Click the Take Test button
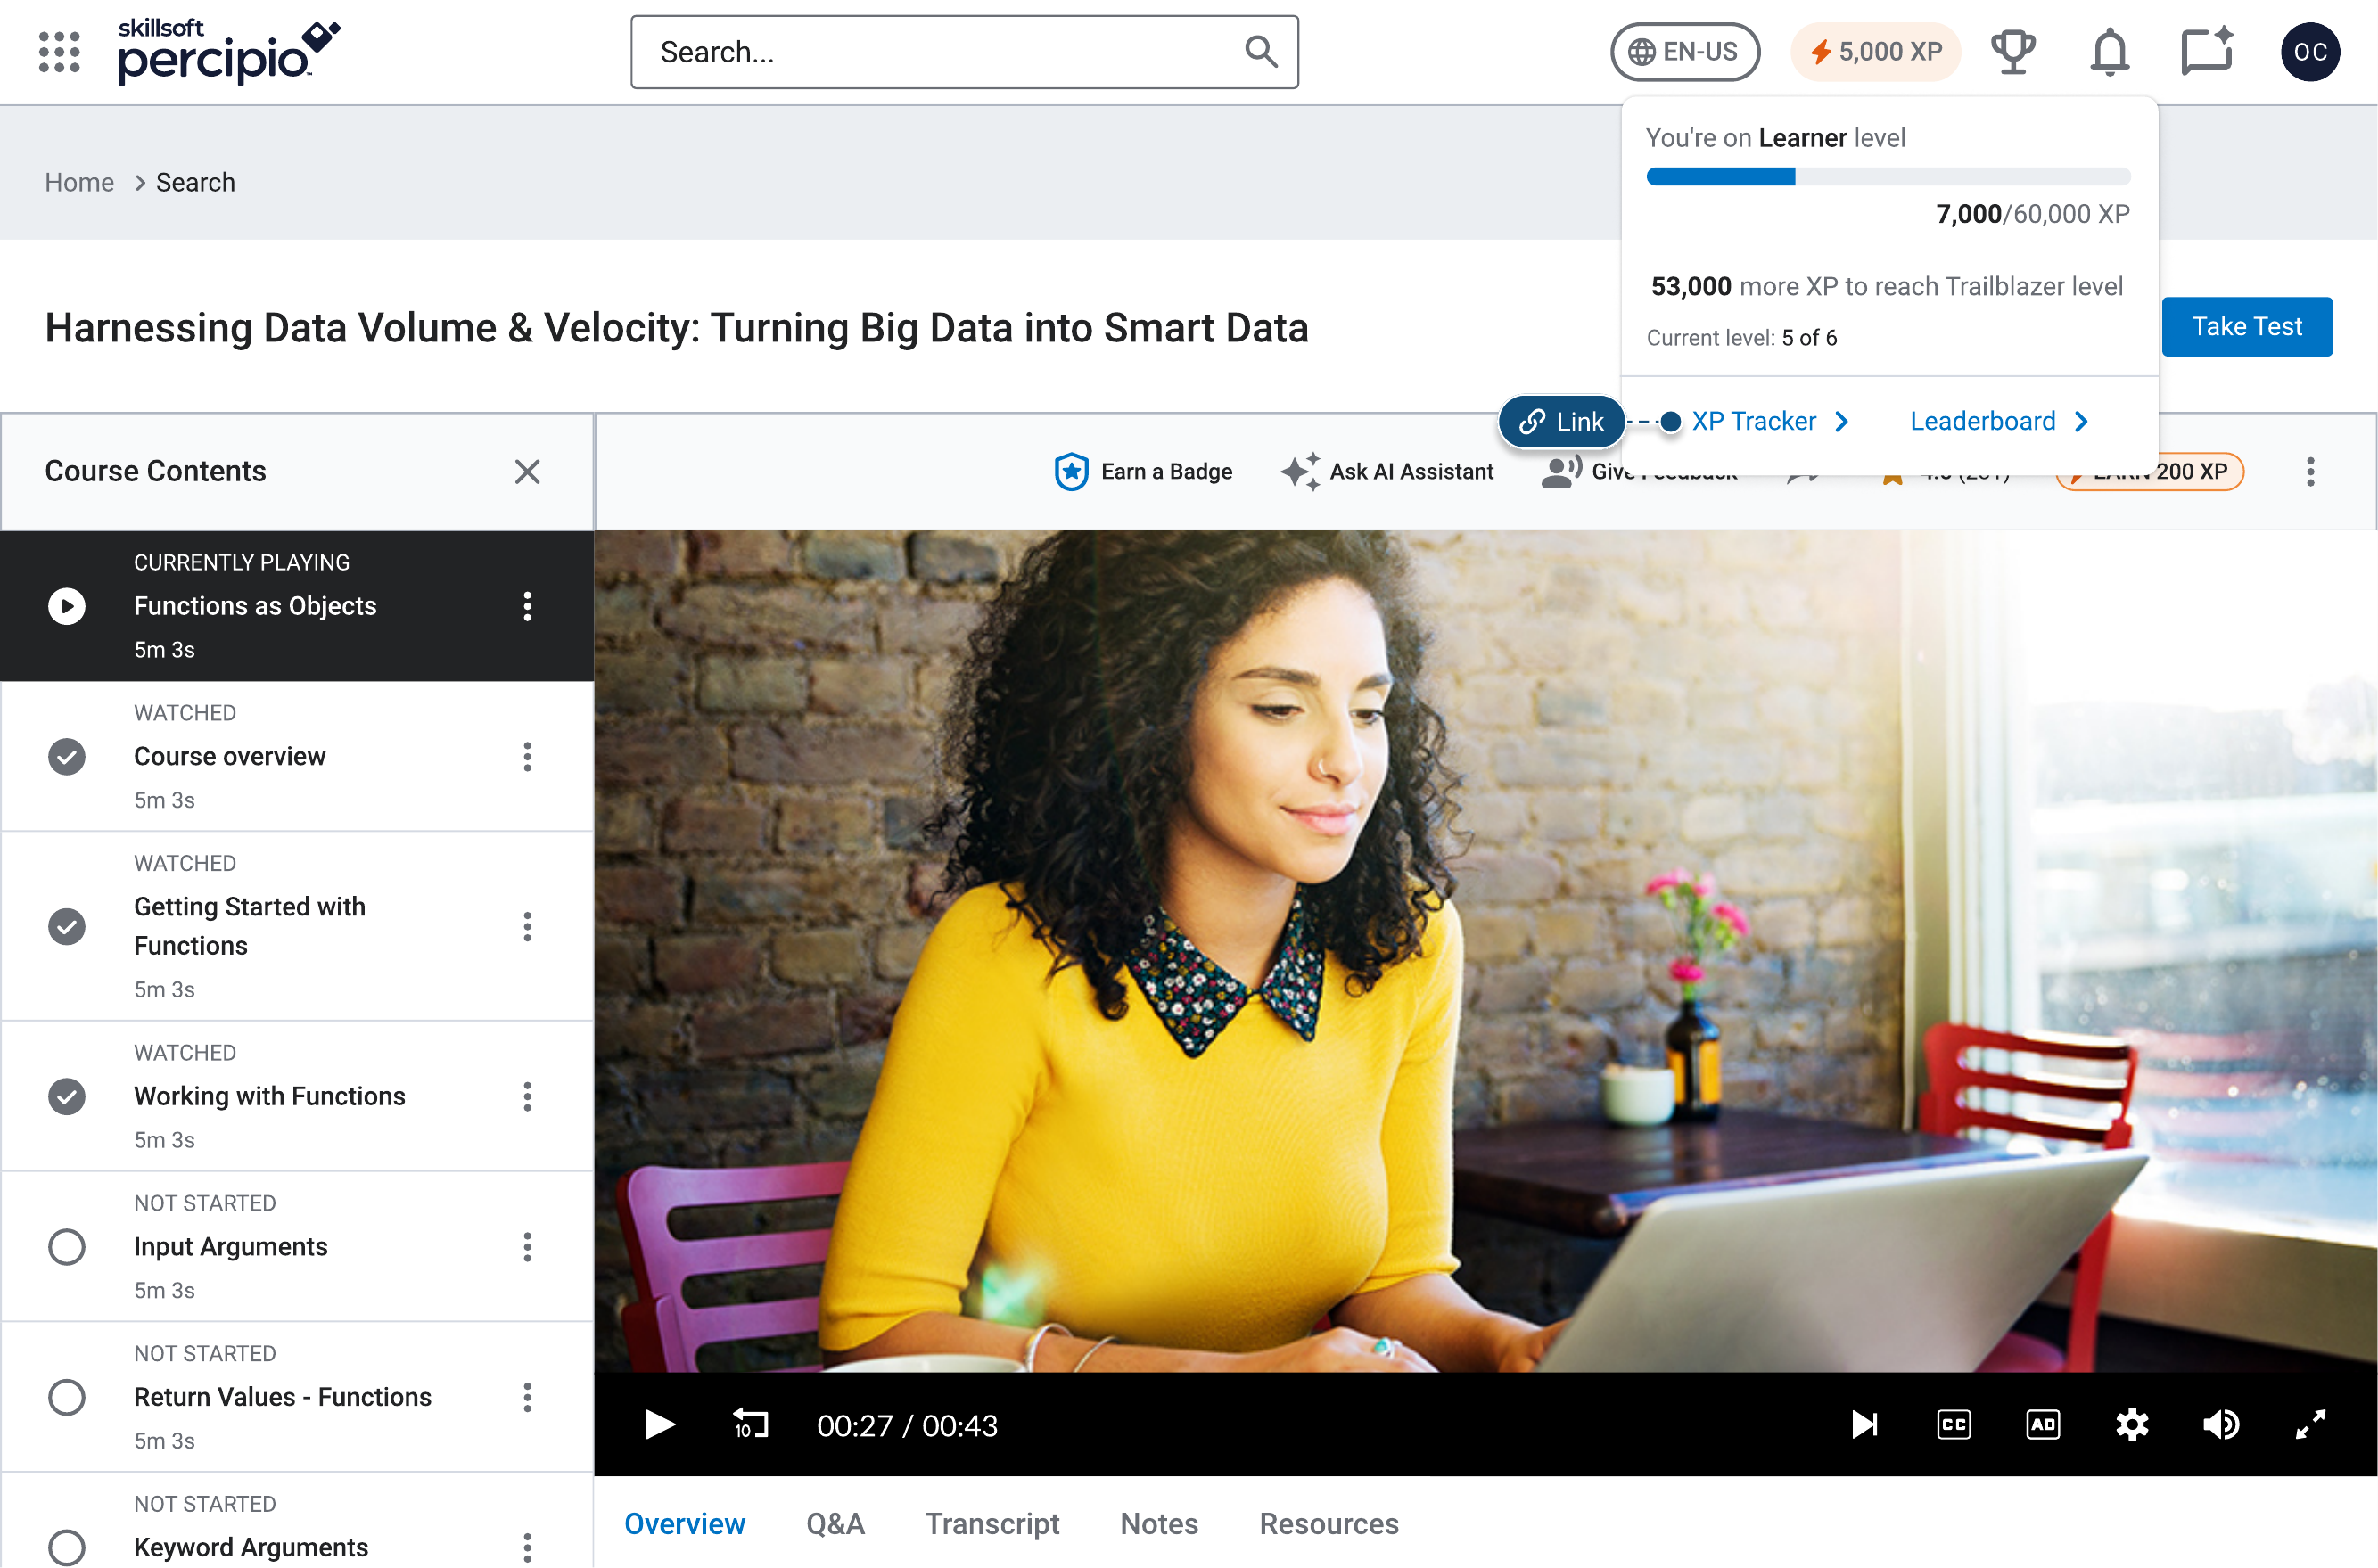The width and height of the screenshot is (2378, 1568). pyautogui.click(x=2246, y=326)
